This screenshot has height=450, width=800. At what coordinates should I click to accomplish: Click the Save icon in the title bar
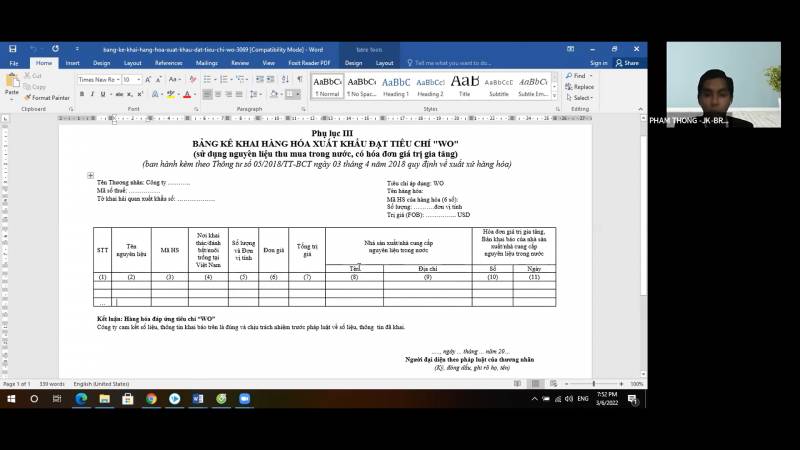(11, 48)
